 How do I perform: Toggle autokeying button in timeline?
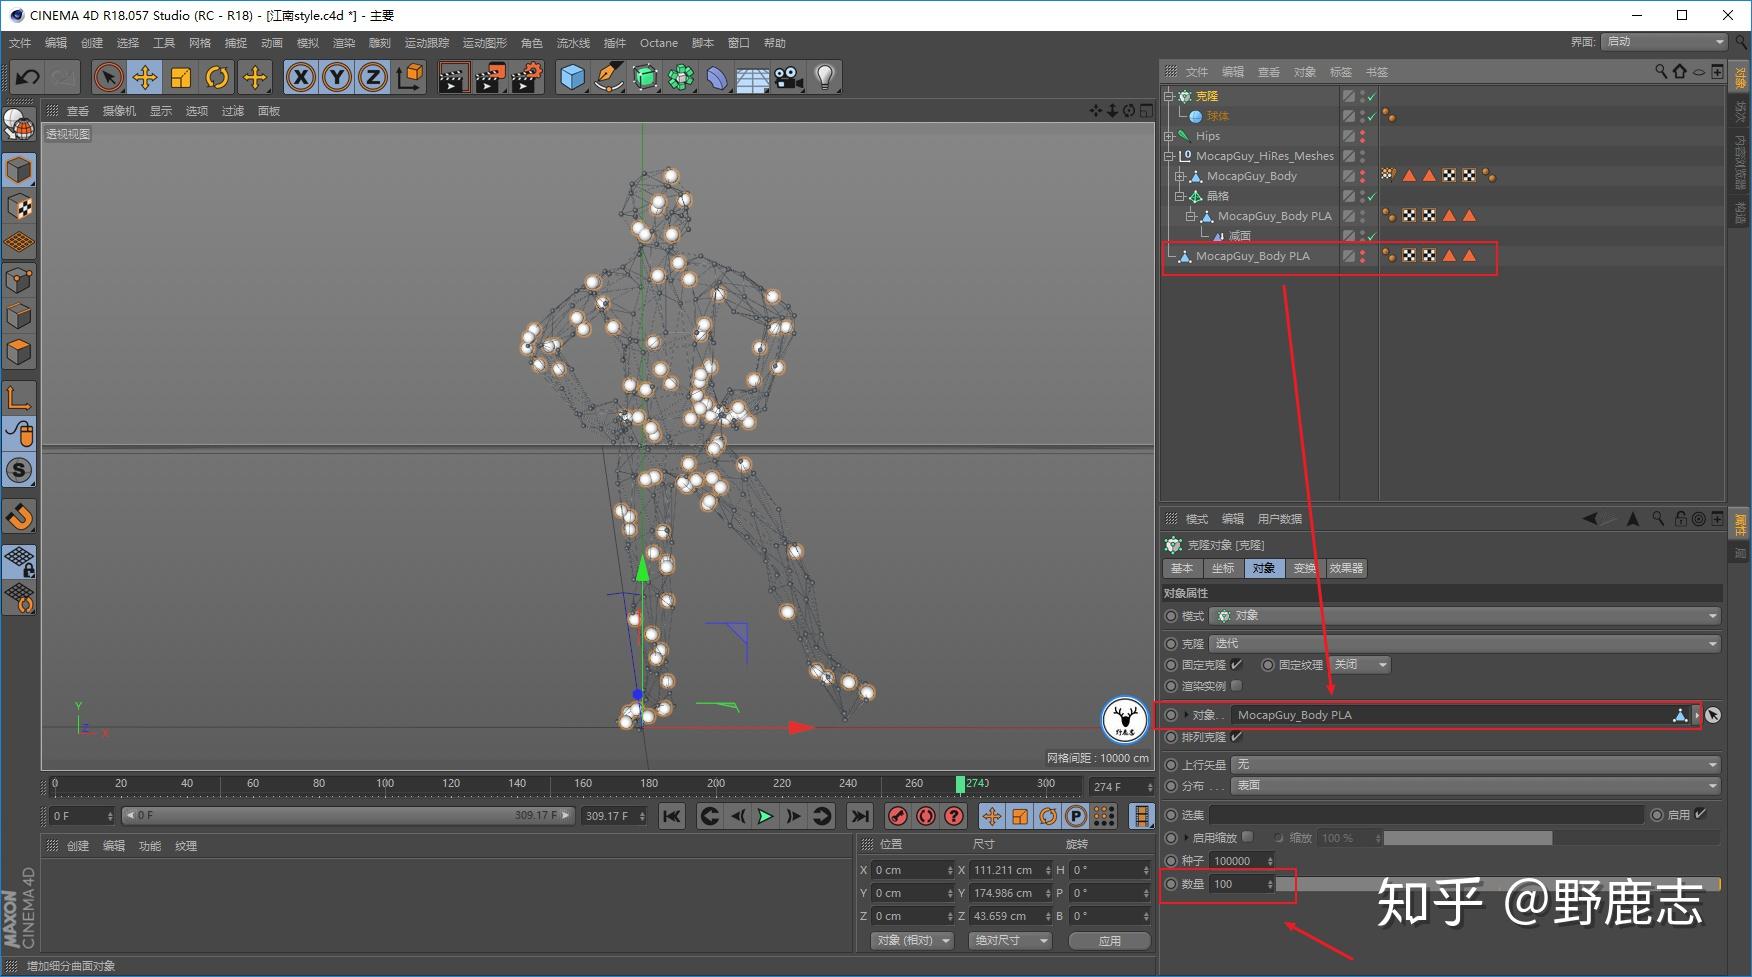pyautogui.click(x=926, y=816)
